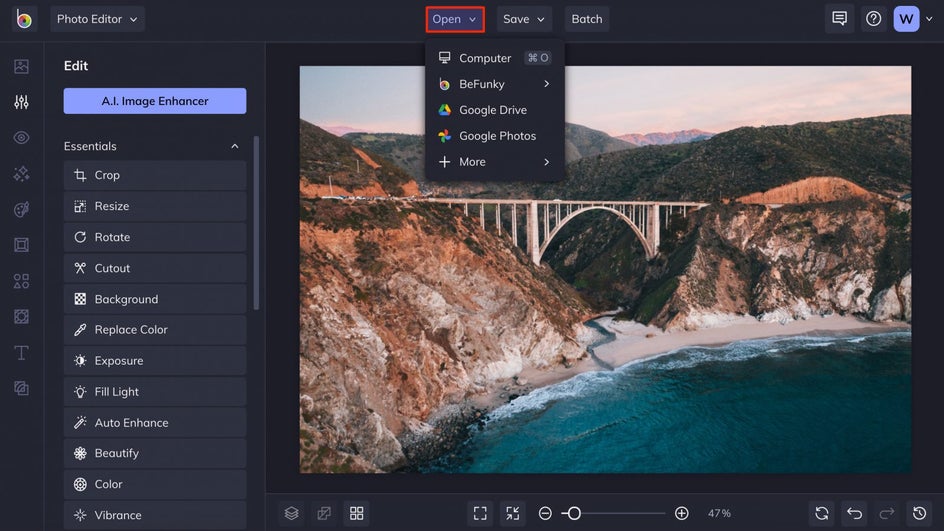944x531 pixels.
Task: Click the BeFunky logo icon
Action: point(23,19)
